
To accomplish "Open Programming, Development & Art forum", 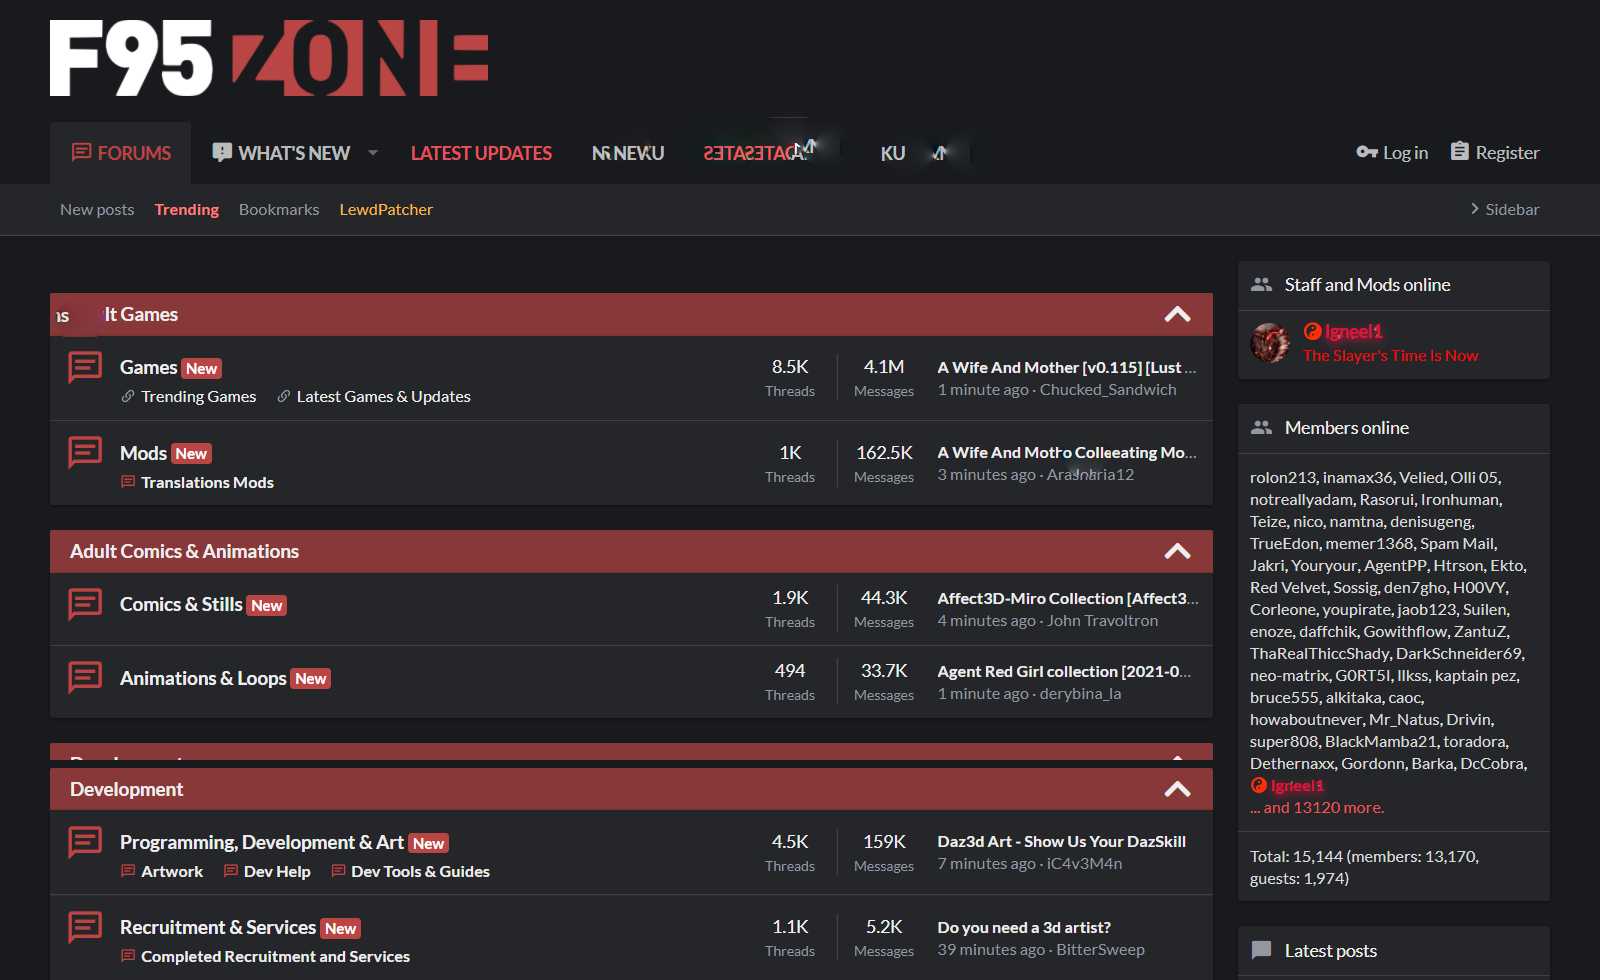I will 262,842.
